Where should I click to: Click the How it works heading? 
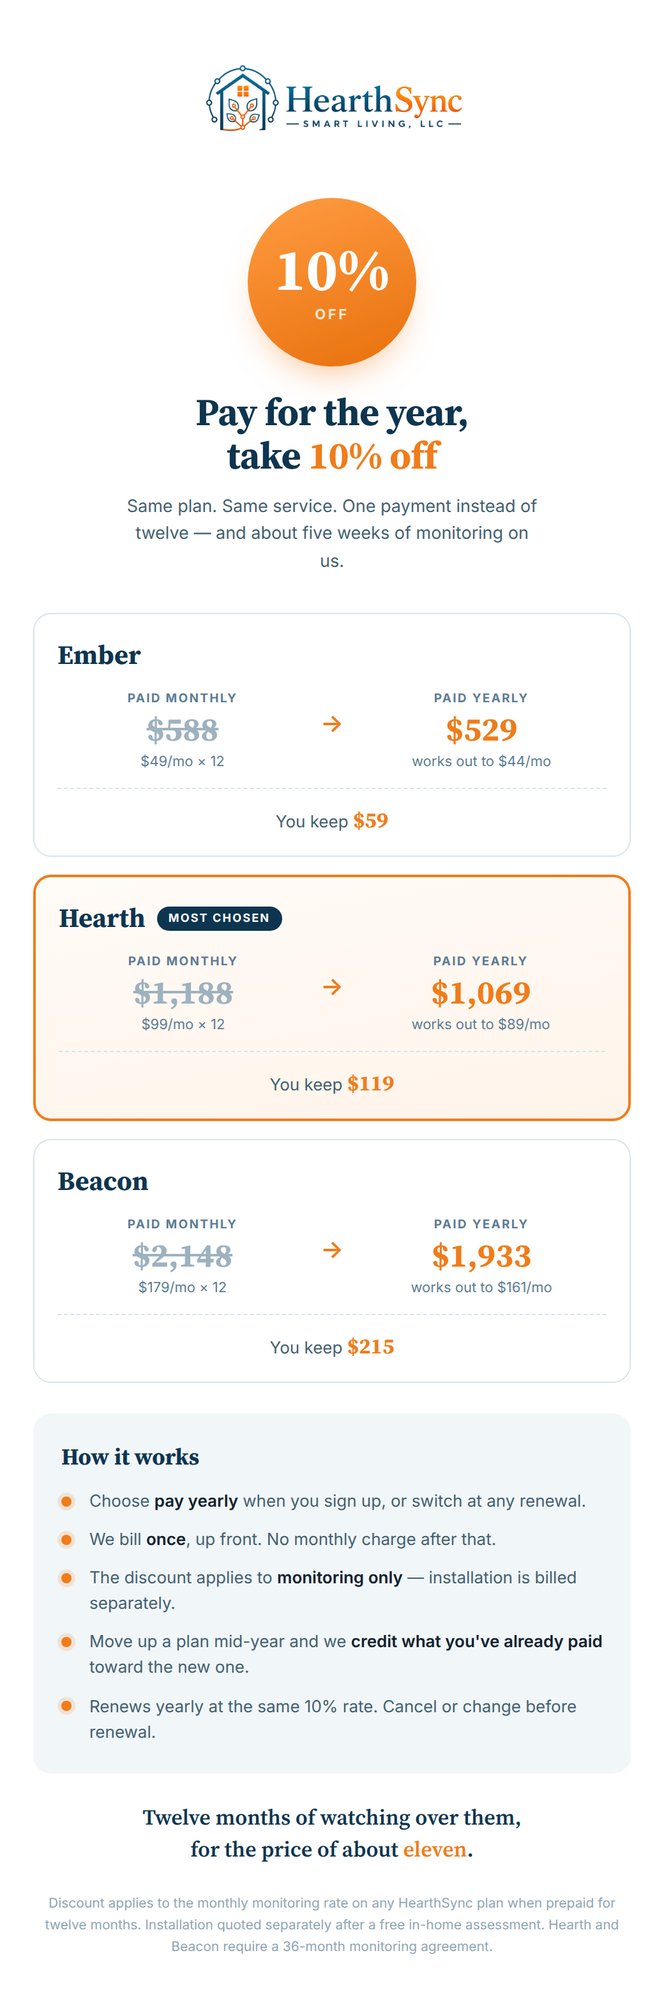130,1457
